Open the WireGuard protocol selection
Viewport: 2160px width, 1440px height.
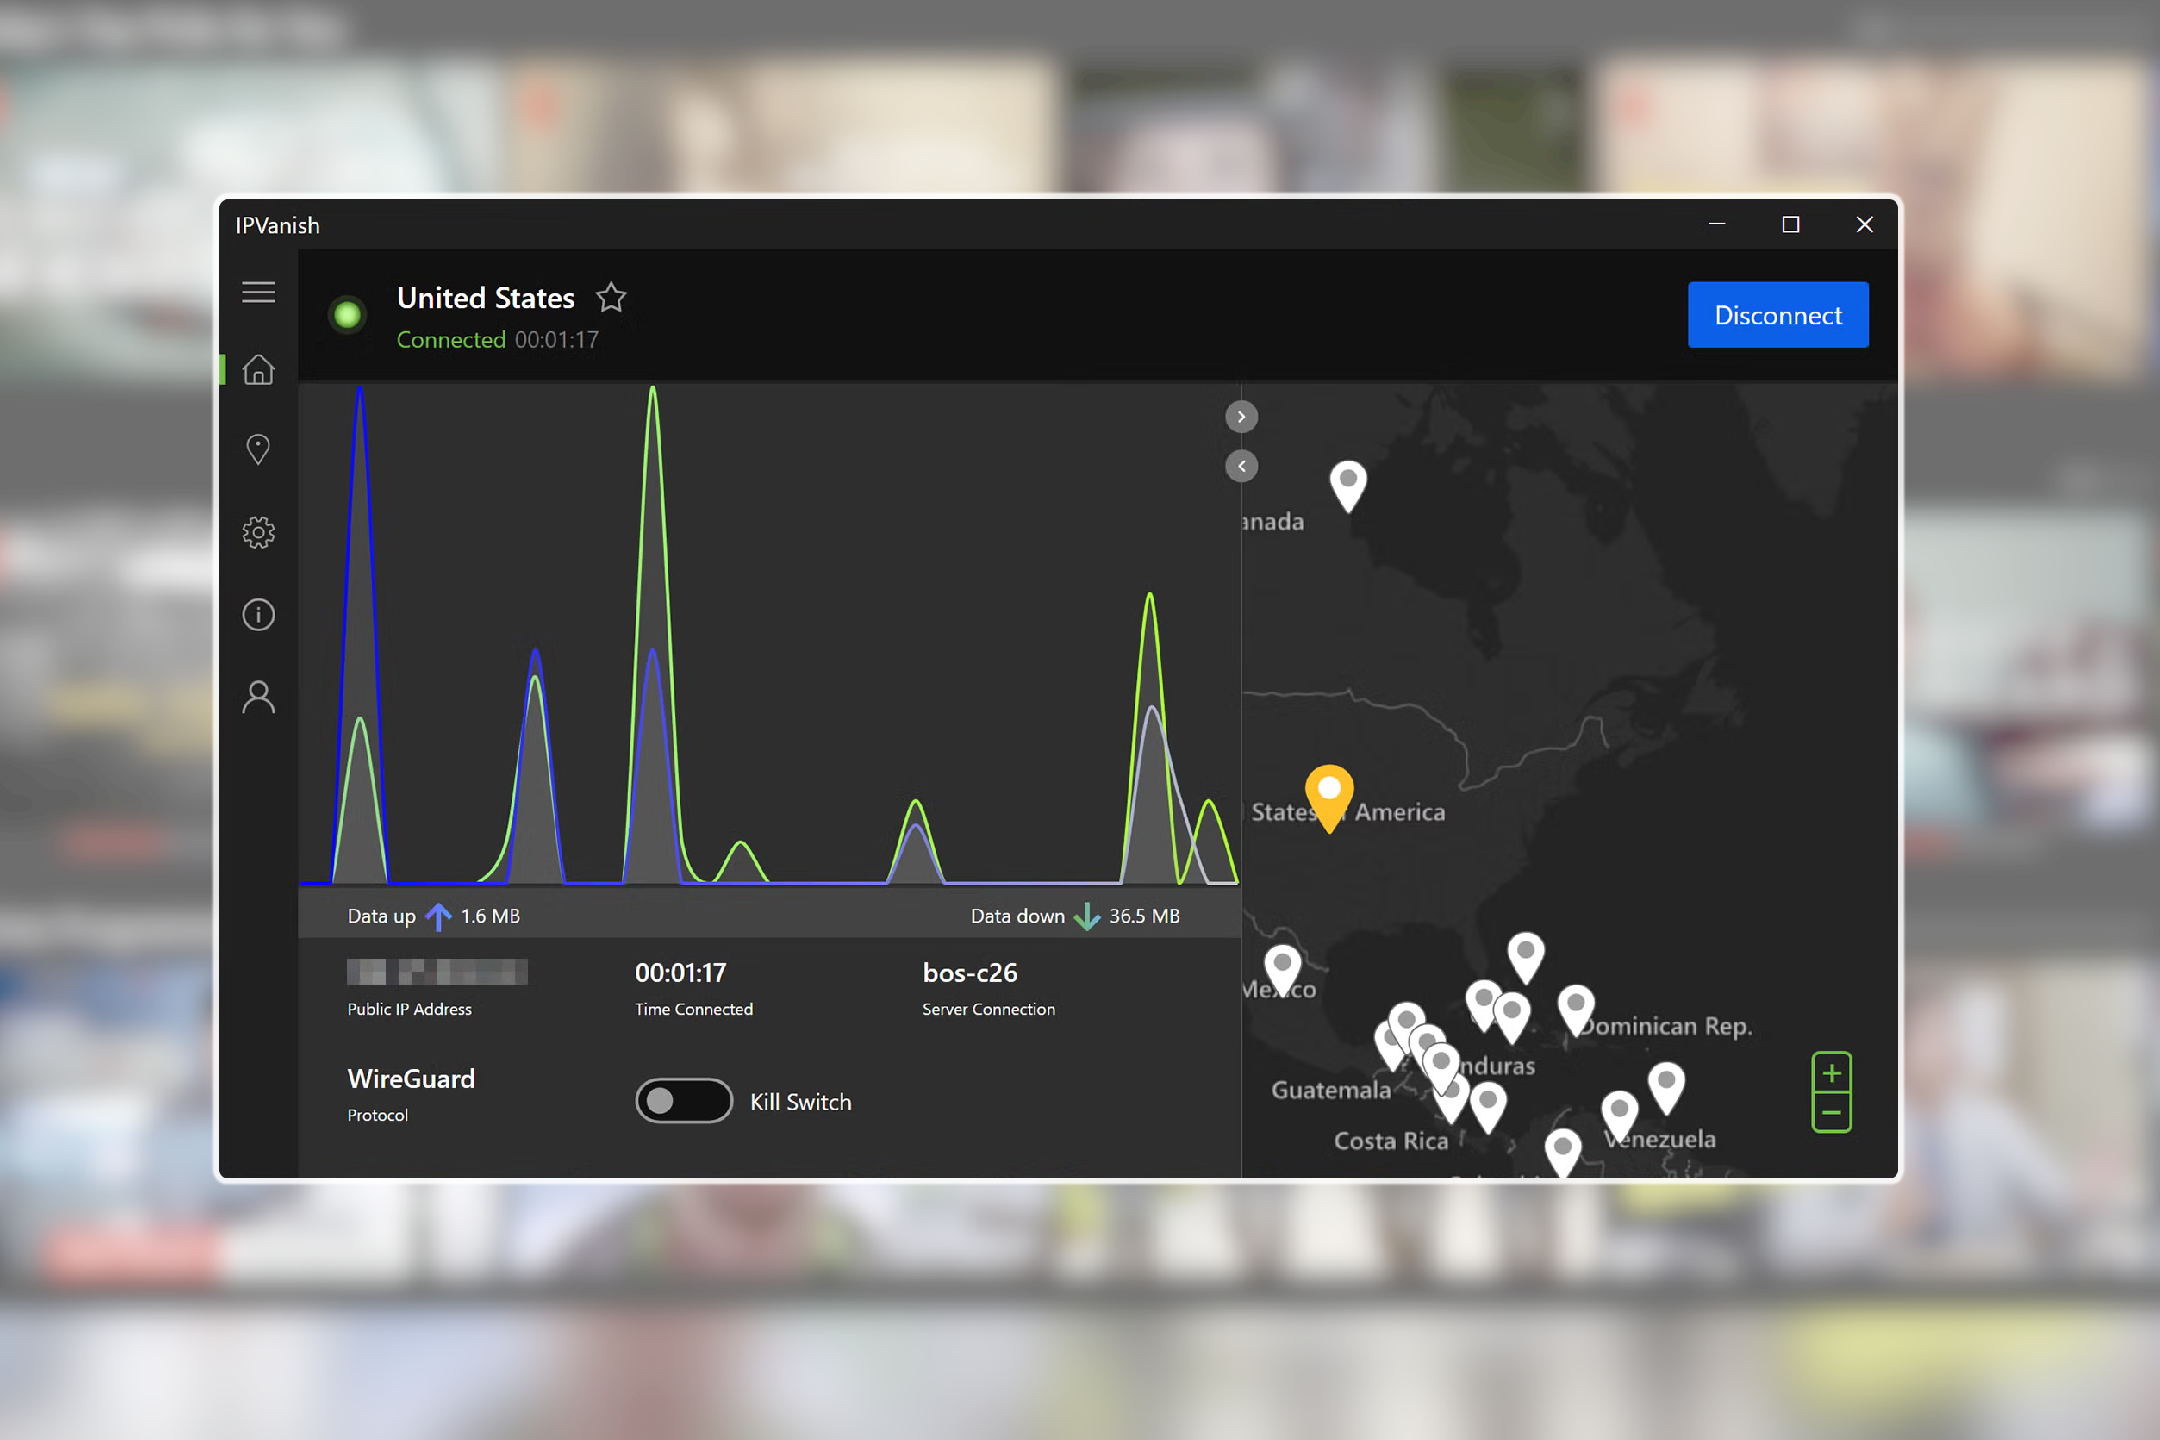coord(411,1079)
